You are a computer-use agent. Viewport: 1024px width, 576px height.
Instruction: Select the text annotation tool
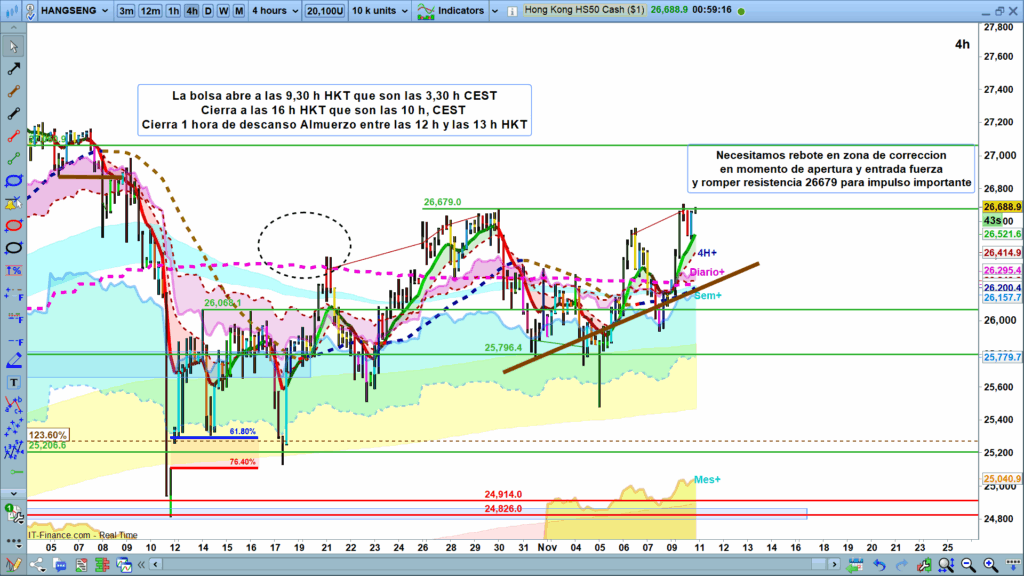click(x=14, y=383)
